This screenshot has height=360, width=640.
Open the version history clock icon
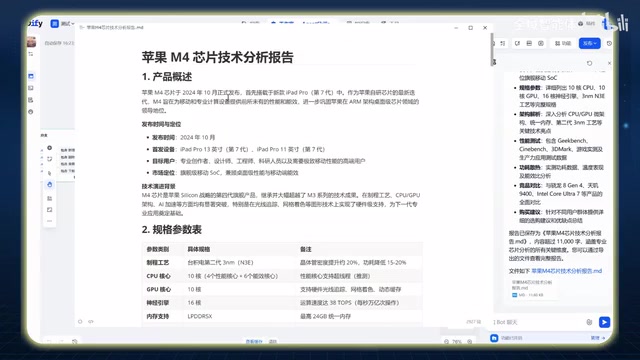click(x=609, y=43)
